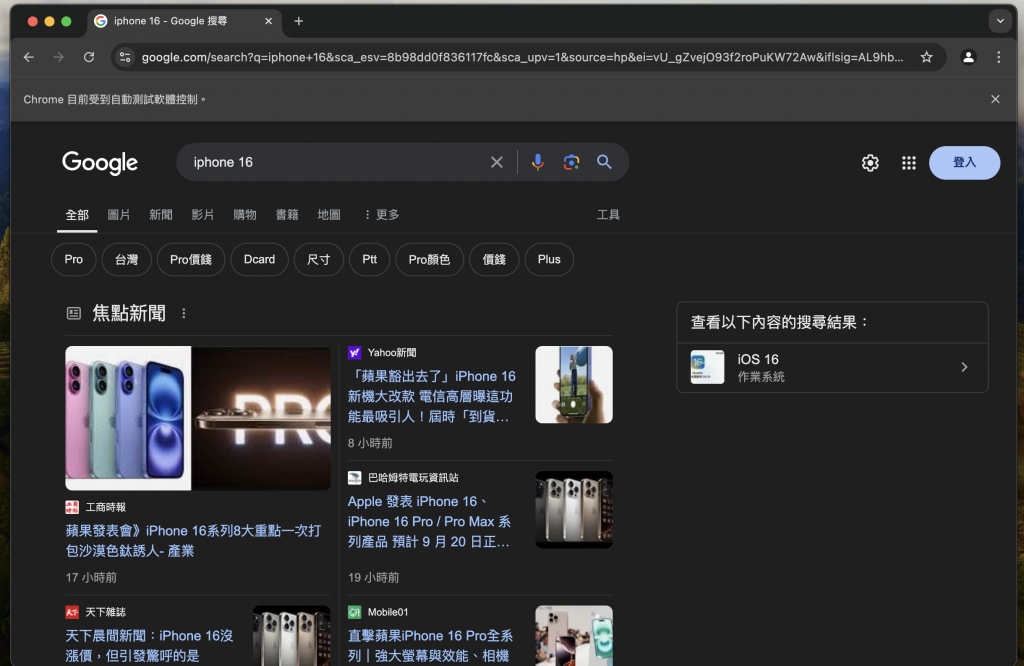Apply the Dcard filter chip
The height and width of the screenshot is (666, 1024).
click(x=259, y=259)
